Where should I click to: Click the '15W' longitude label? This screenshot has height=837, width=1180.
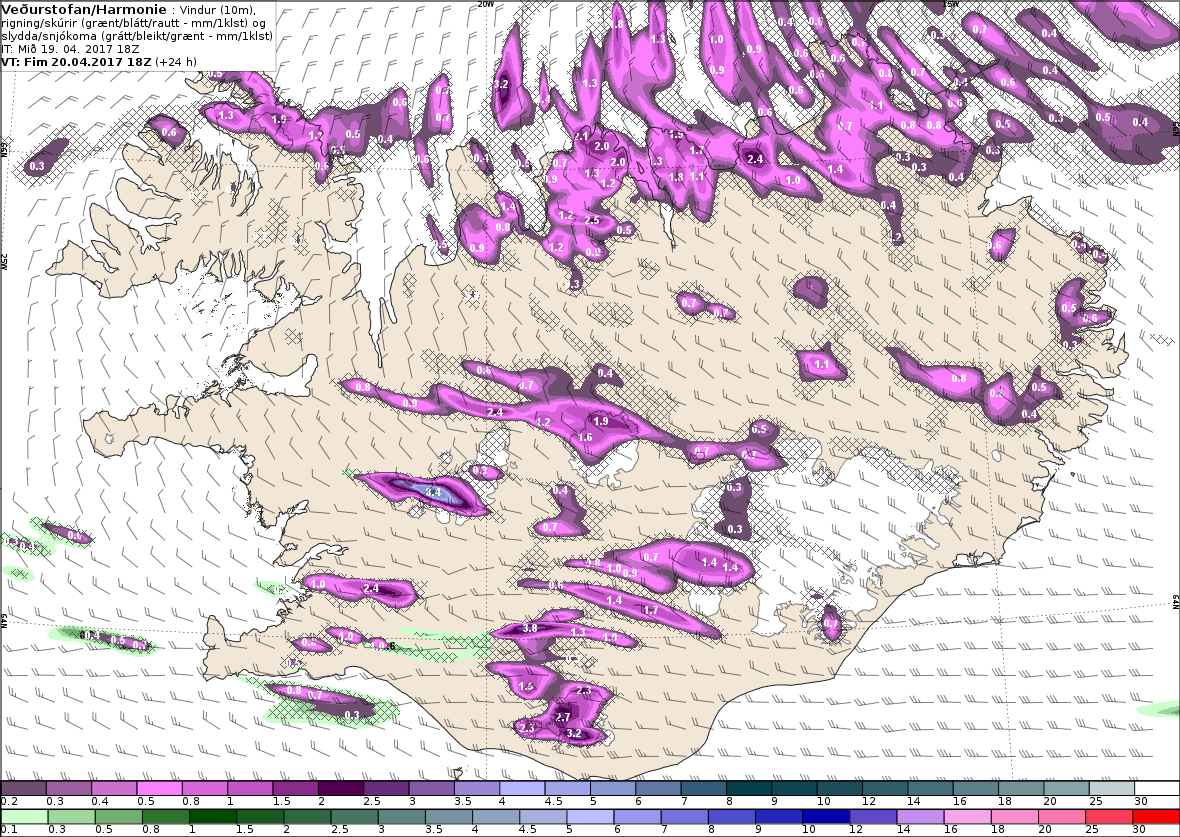coord(951,4)
